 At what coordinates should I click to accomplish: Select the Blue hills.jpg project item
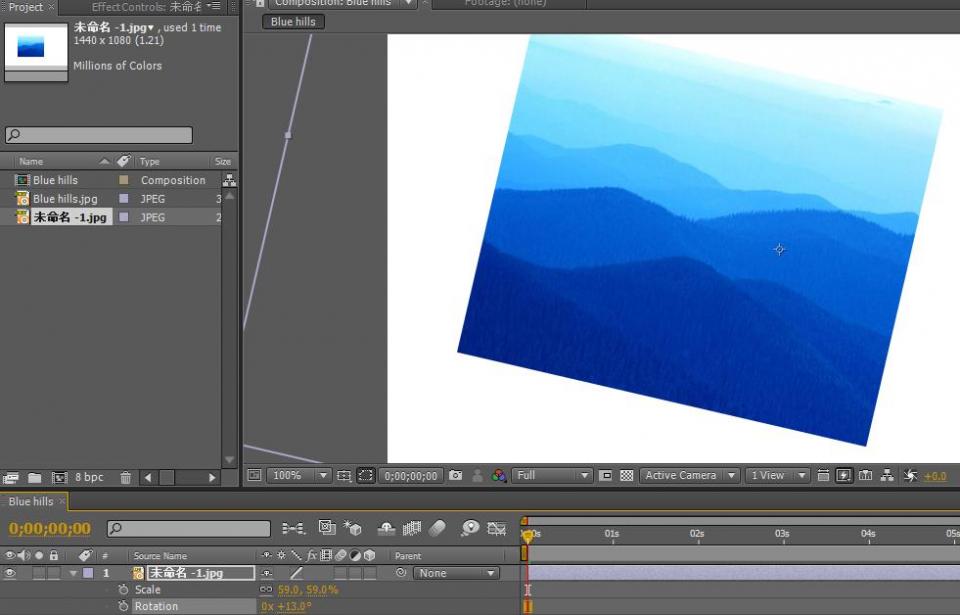65,199
